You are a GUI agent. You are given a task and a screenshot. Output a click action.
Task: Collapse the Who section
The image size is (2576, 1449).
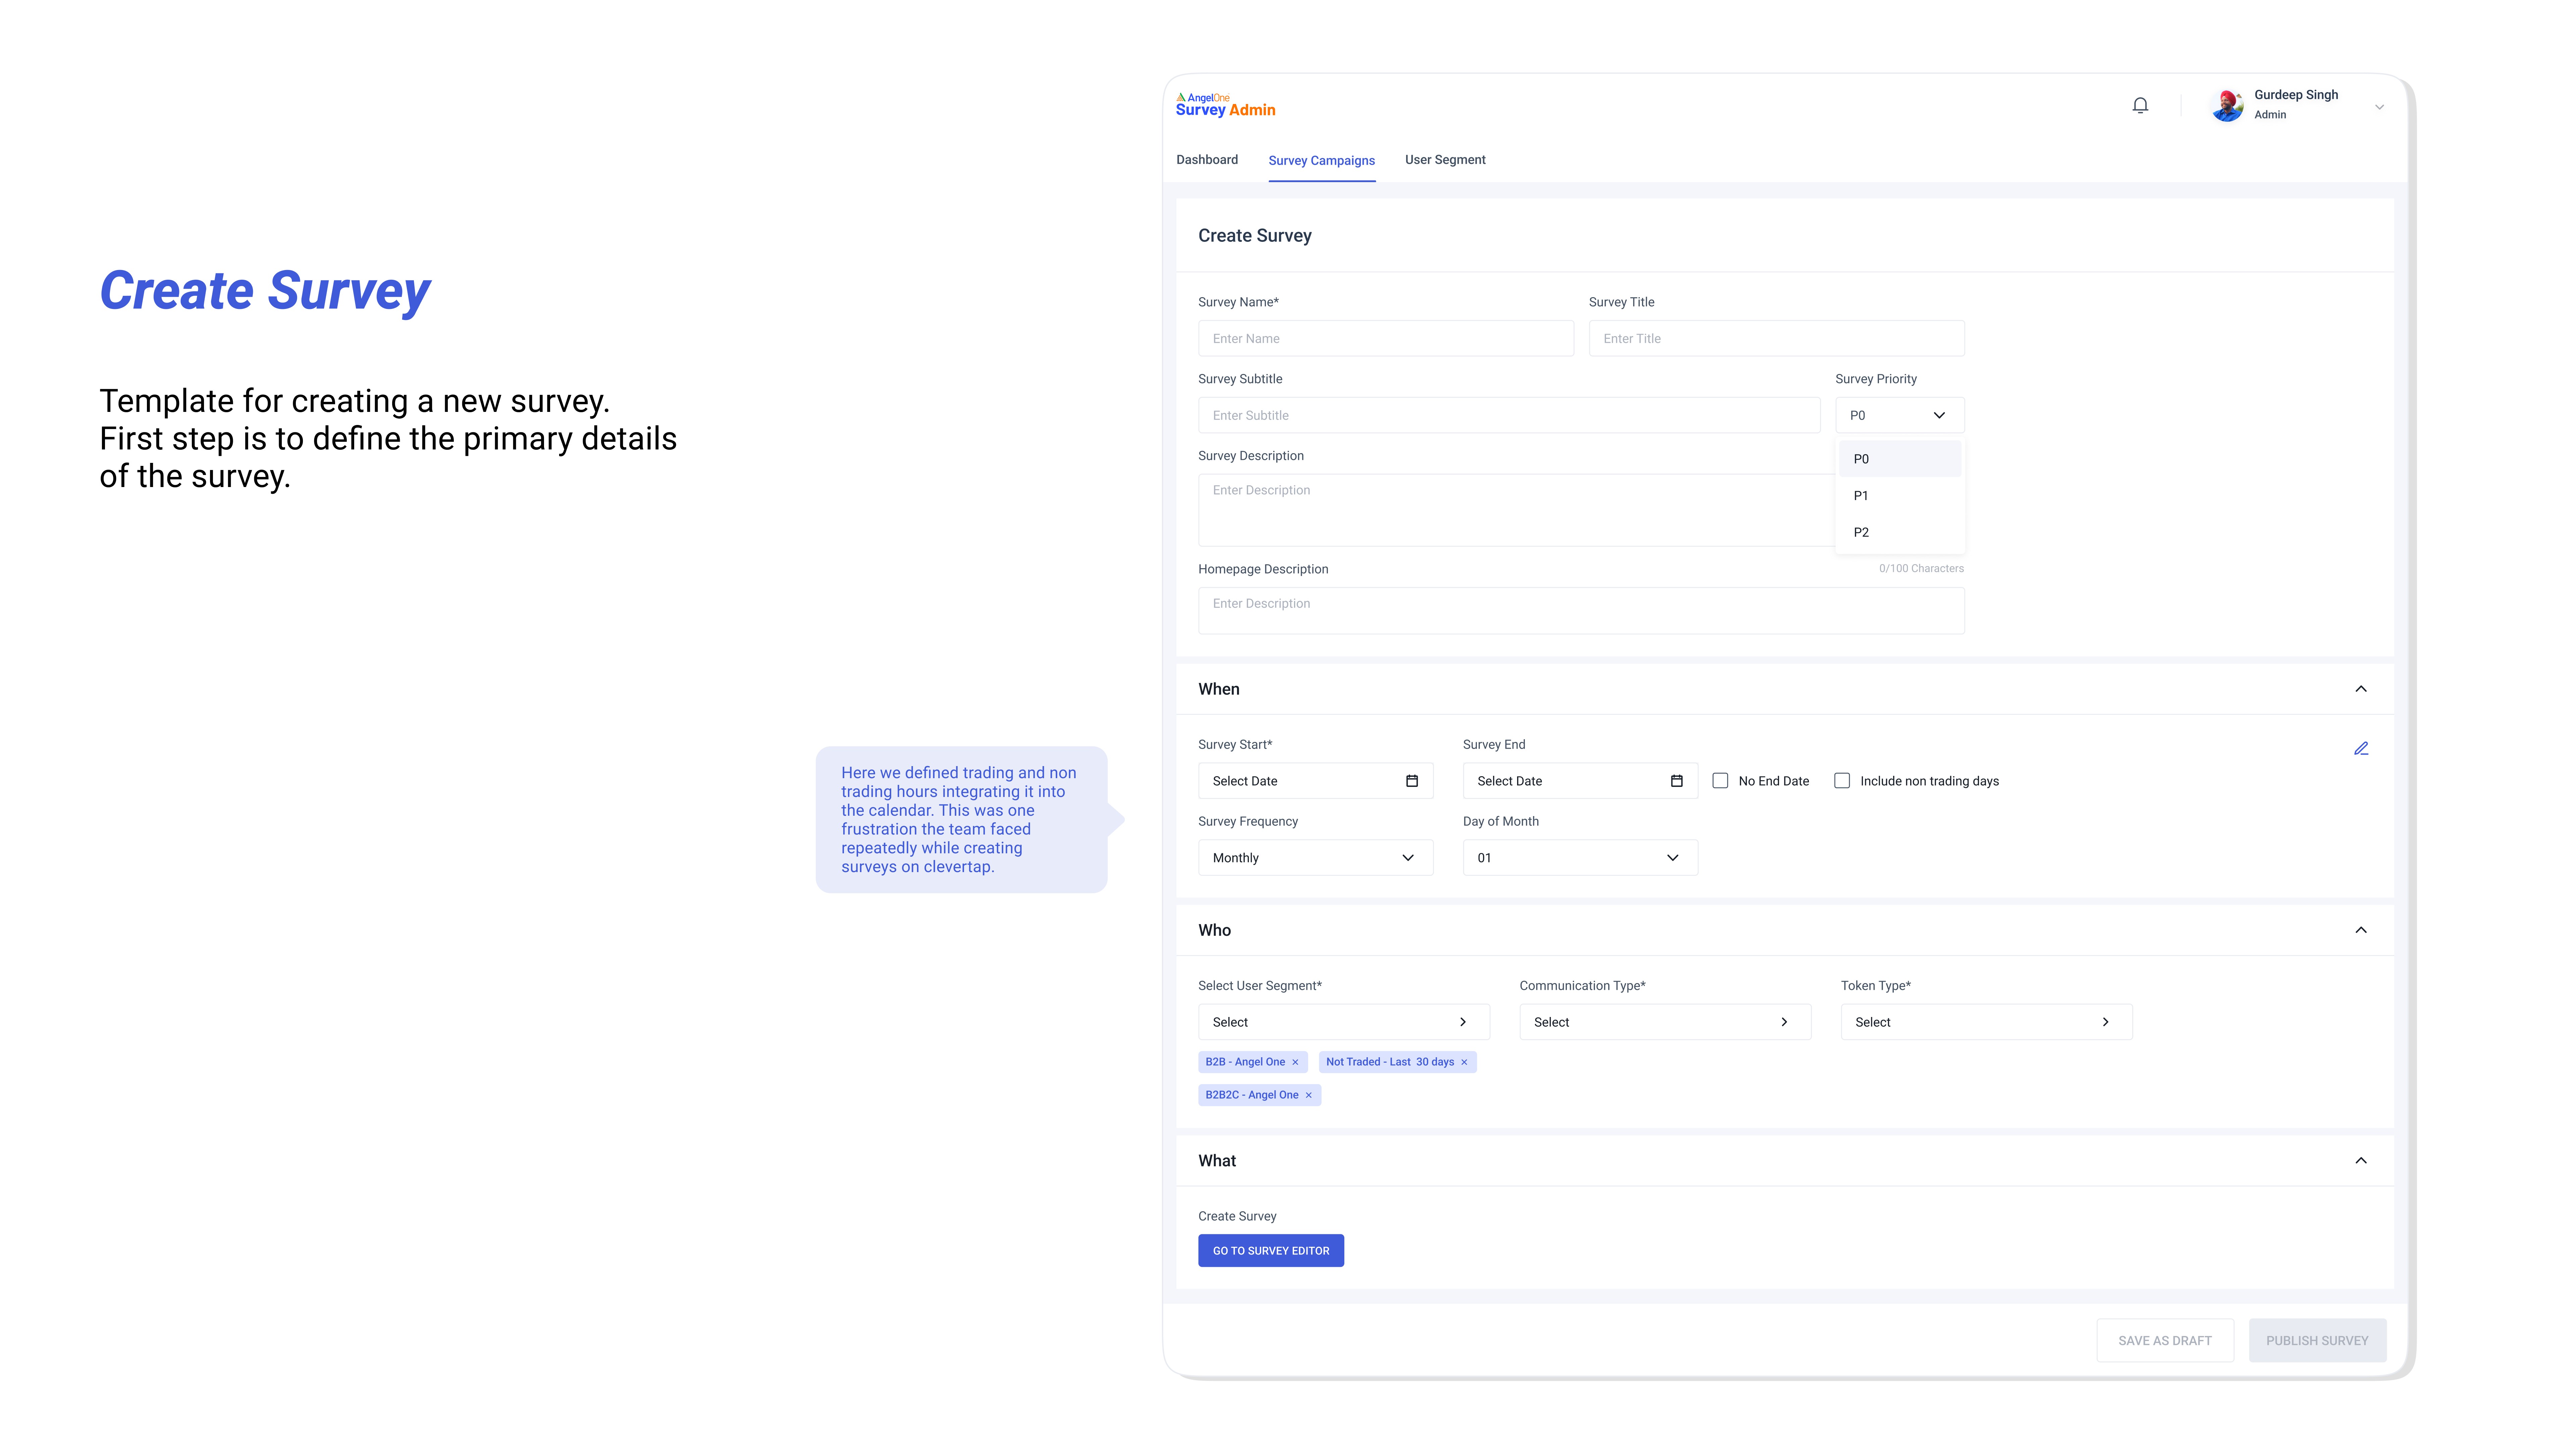(2361, 930)
